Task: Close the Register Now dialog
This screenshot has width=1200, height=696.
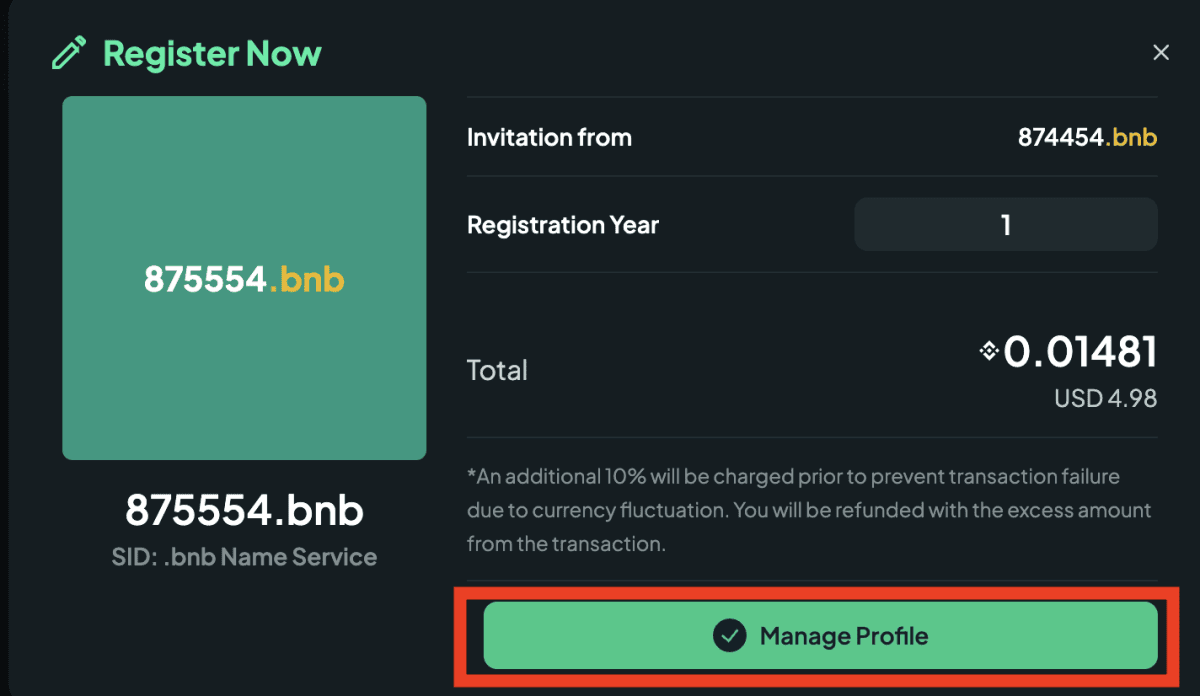Action: [1161, 52]
